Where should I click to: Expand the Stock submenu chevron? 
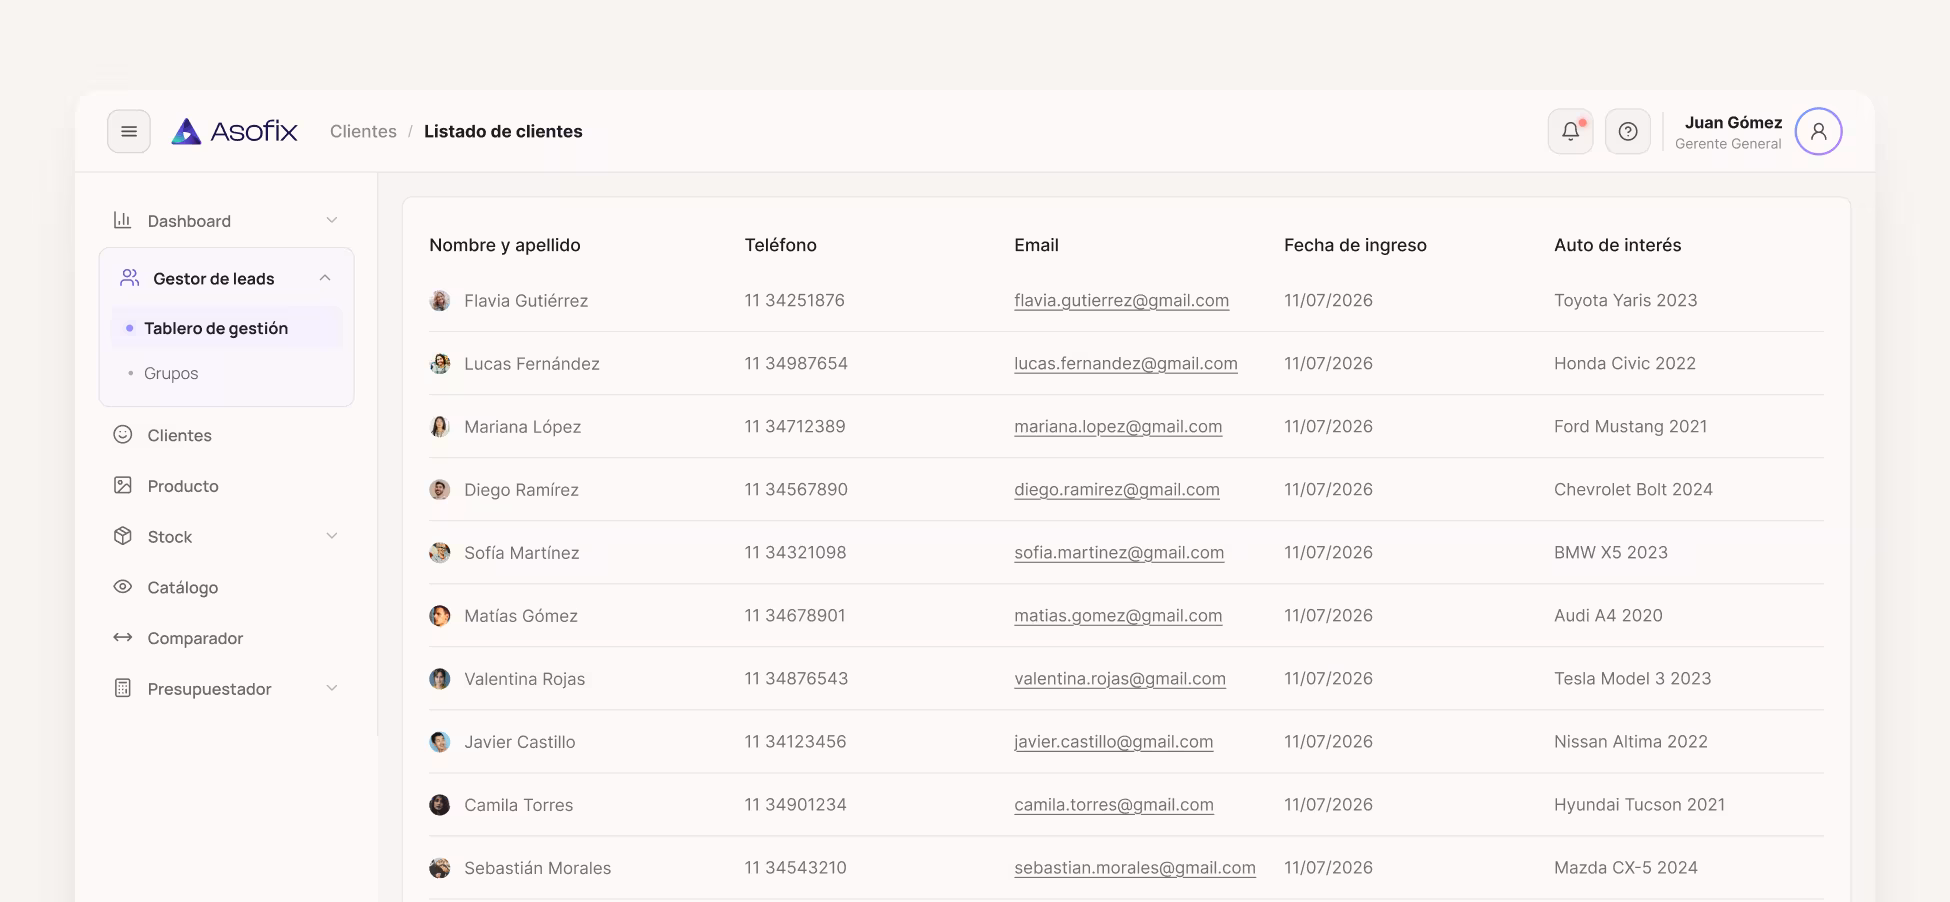332,536
